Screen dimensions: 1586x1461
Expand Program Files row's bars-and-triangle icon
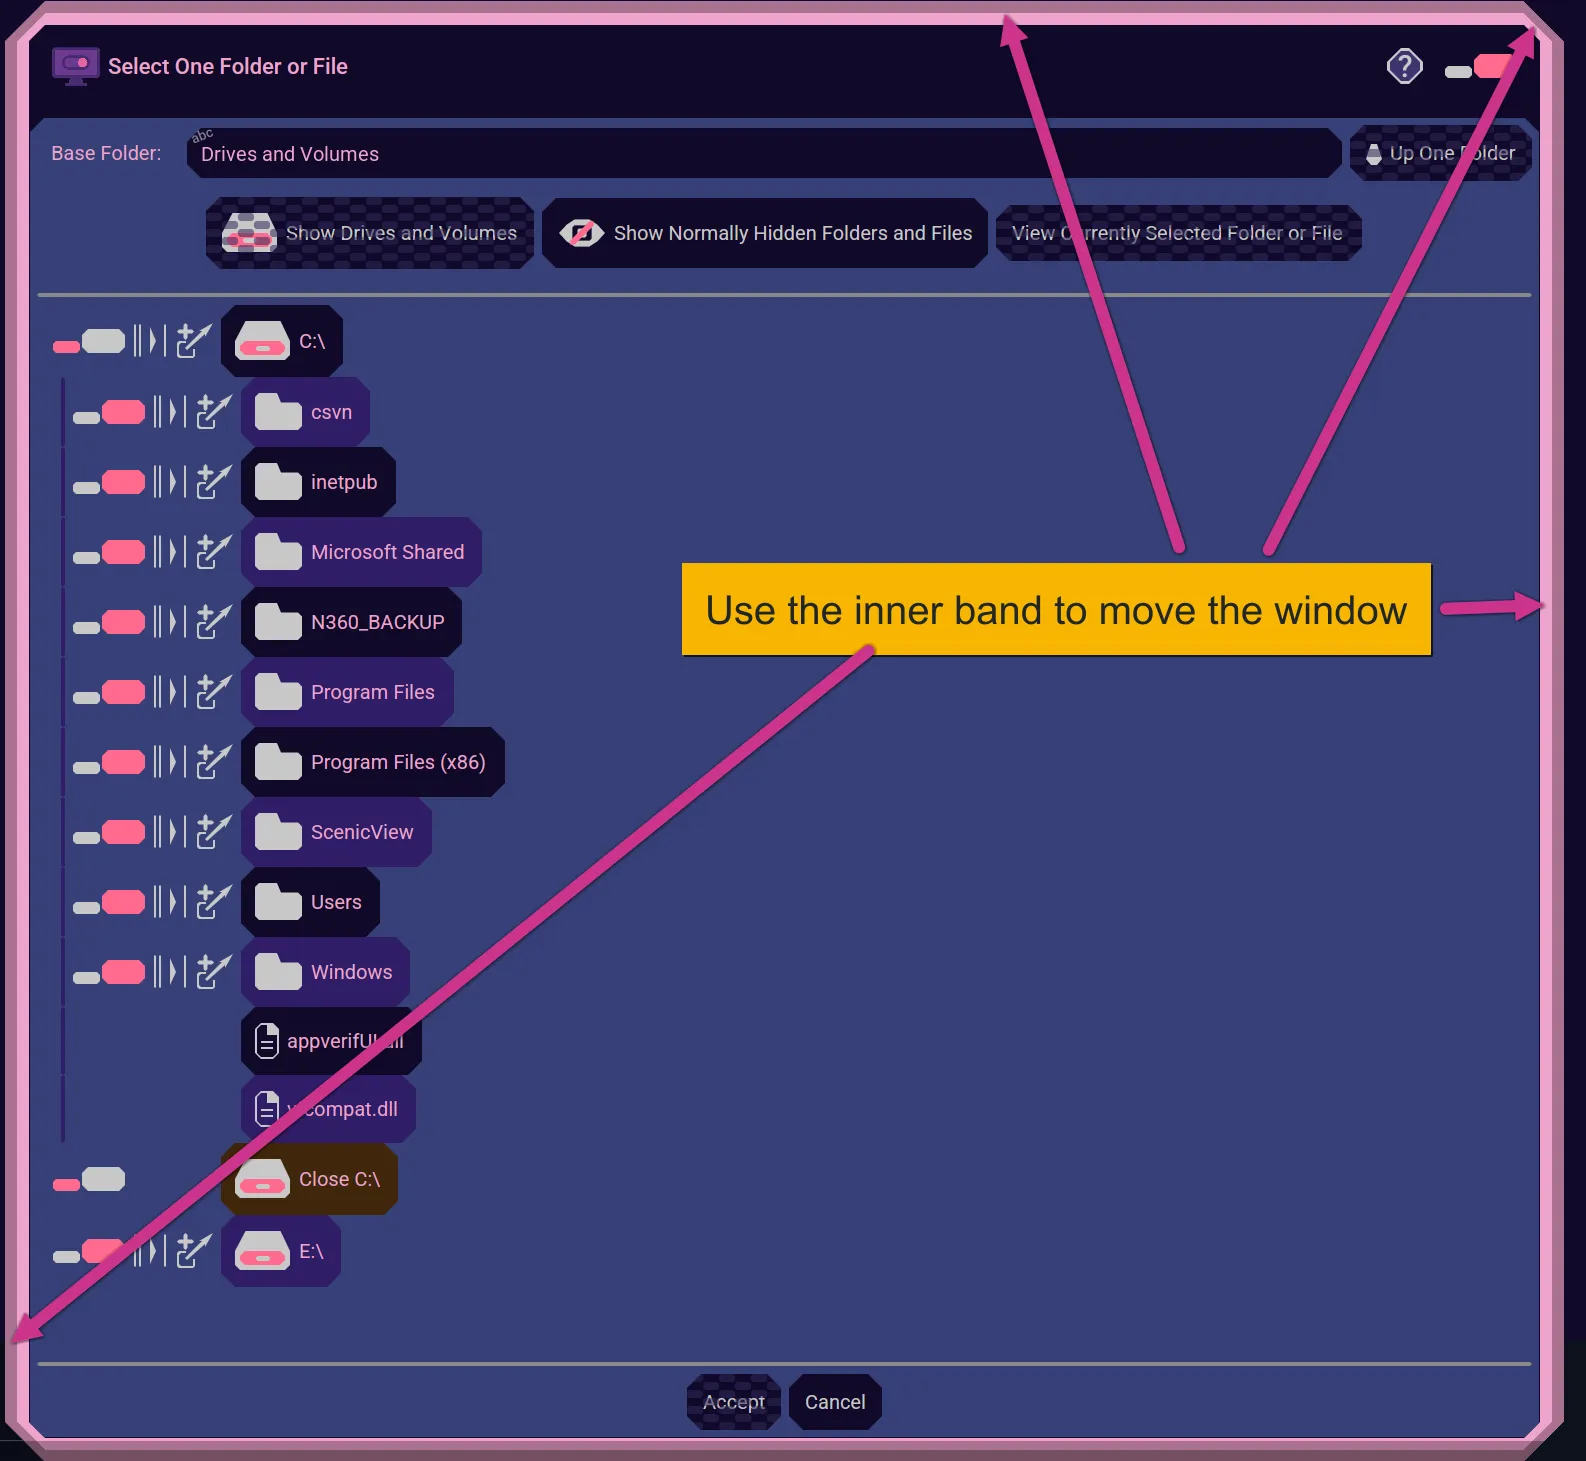[170, 691]
